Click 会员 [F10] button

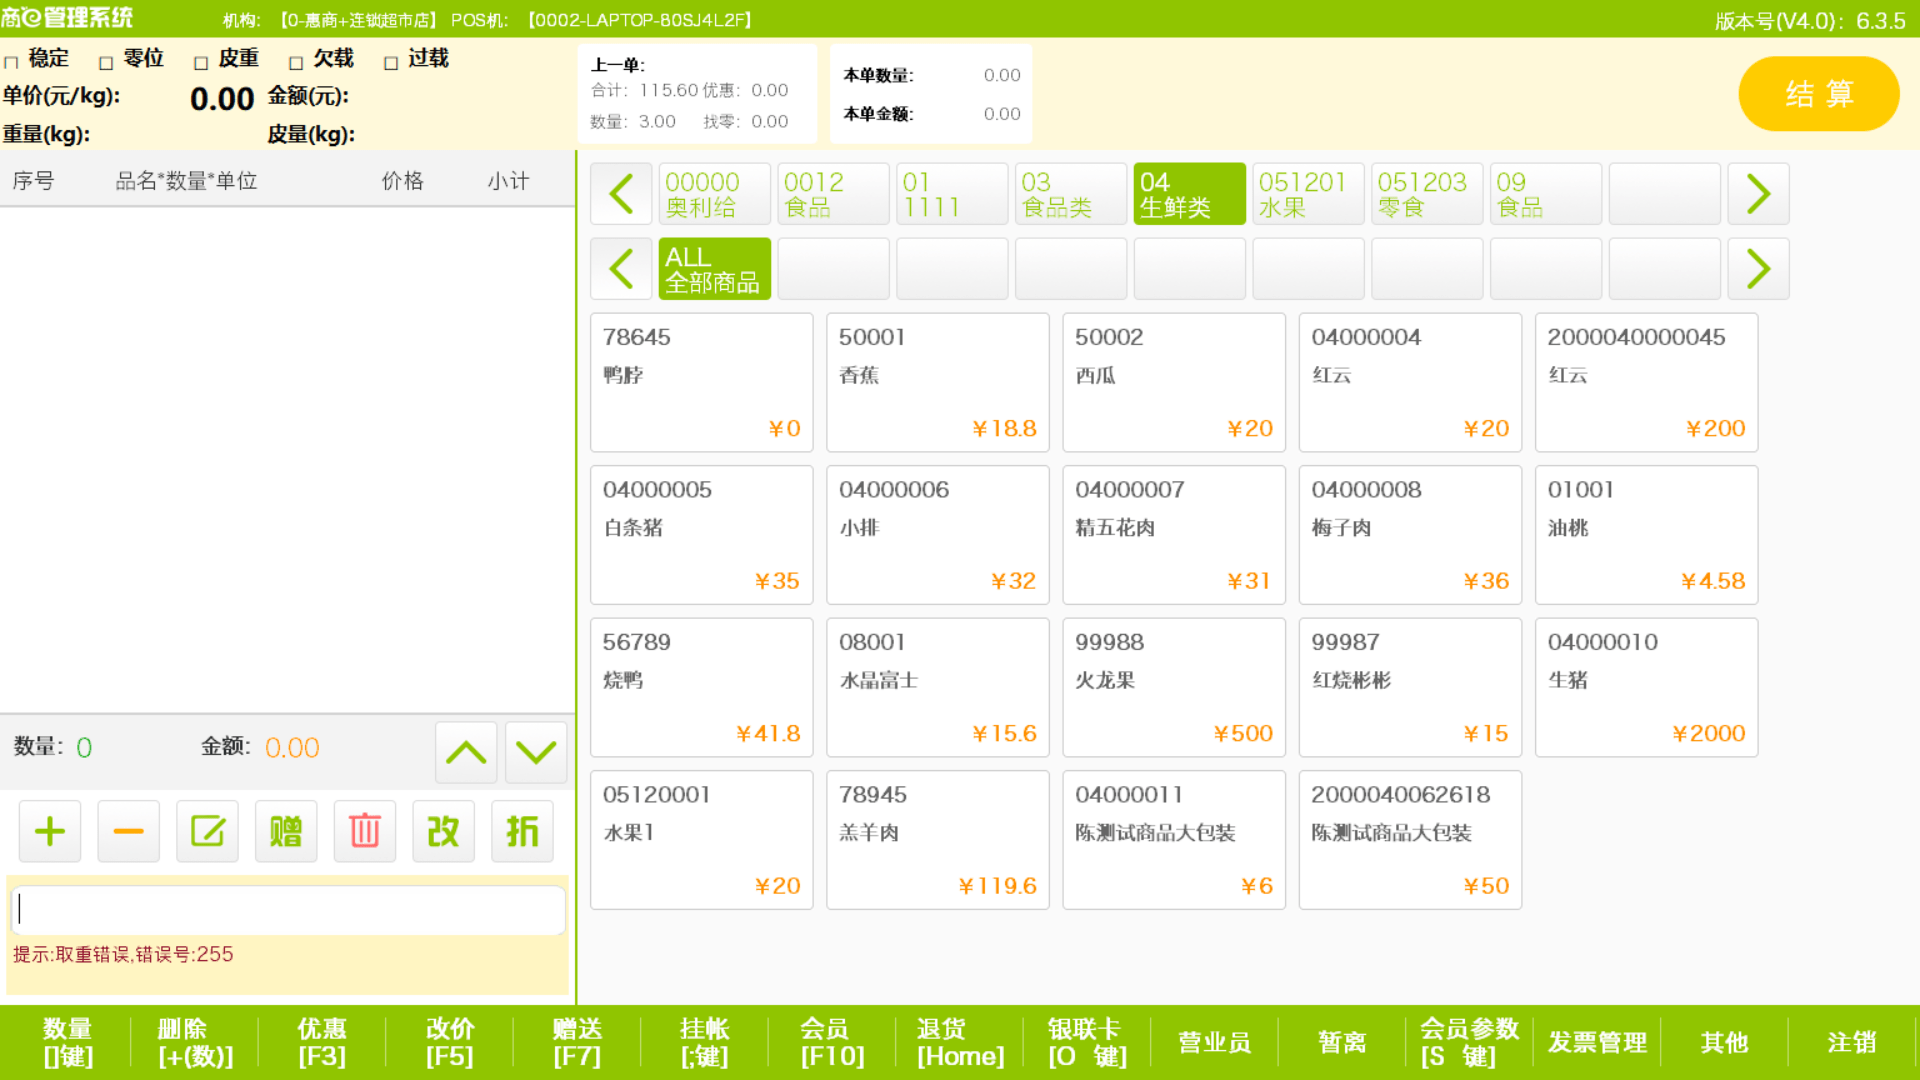(832, 1042)
